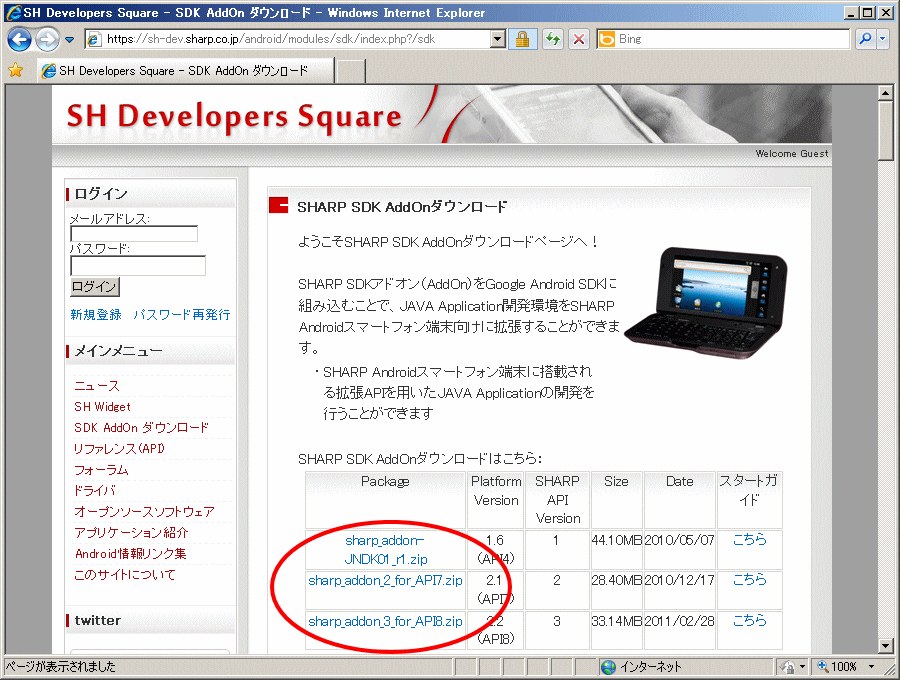
Task: Click the browser Back arrow button
Action: (x=20, y=39)
